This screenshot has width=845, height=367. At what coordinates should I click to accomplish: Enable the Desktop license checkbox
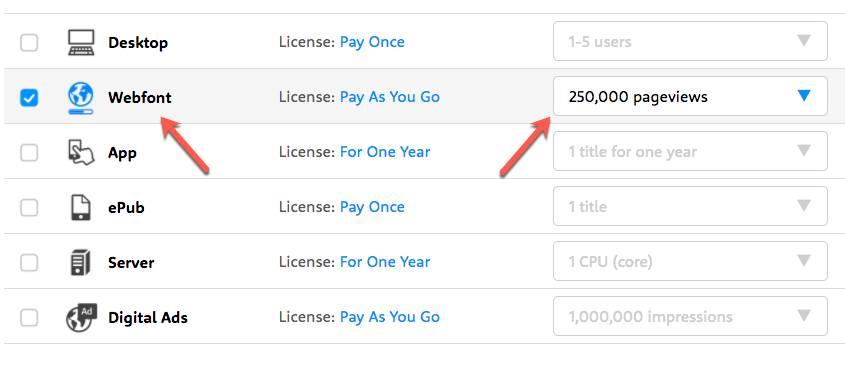pyautogui.click(x=29, y=43)
